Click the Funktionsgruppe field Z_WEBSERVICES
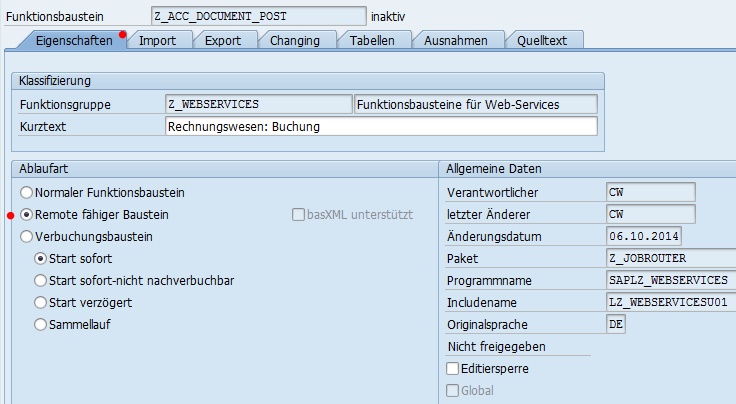 tap(257, 104)
